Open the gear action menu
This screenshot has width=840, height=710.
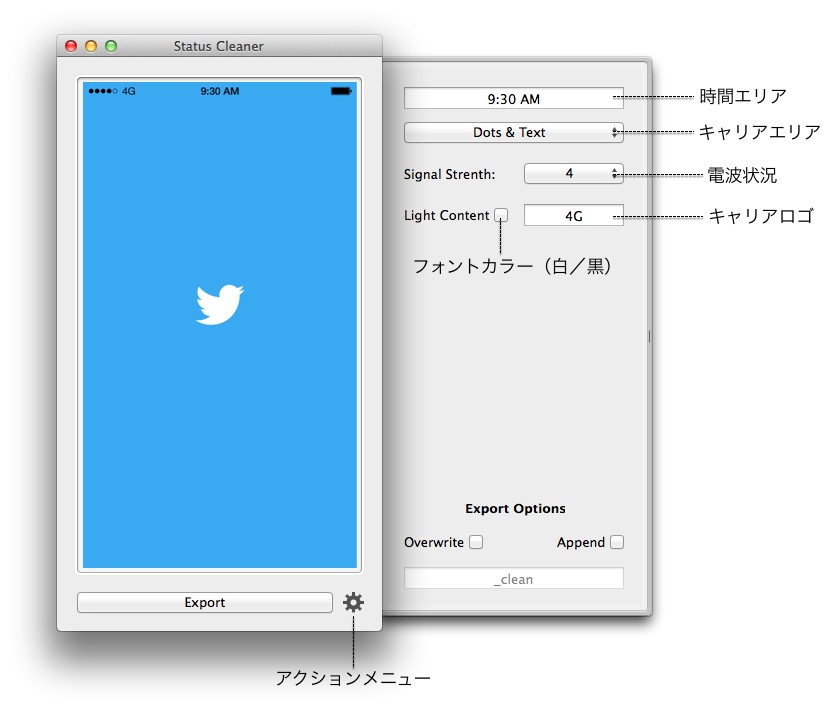tap(353, 602)
